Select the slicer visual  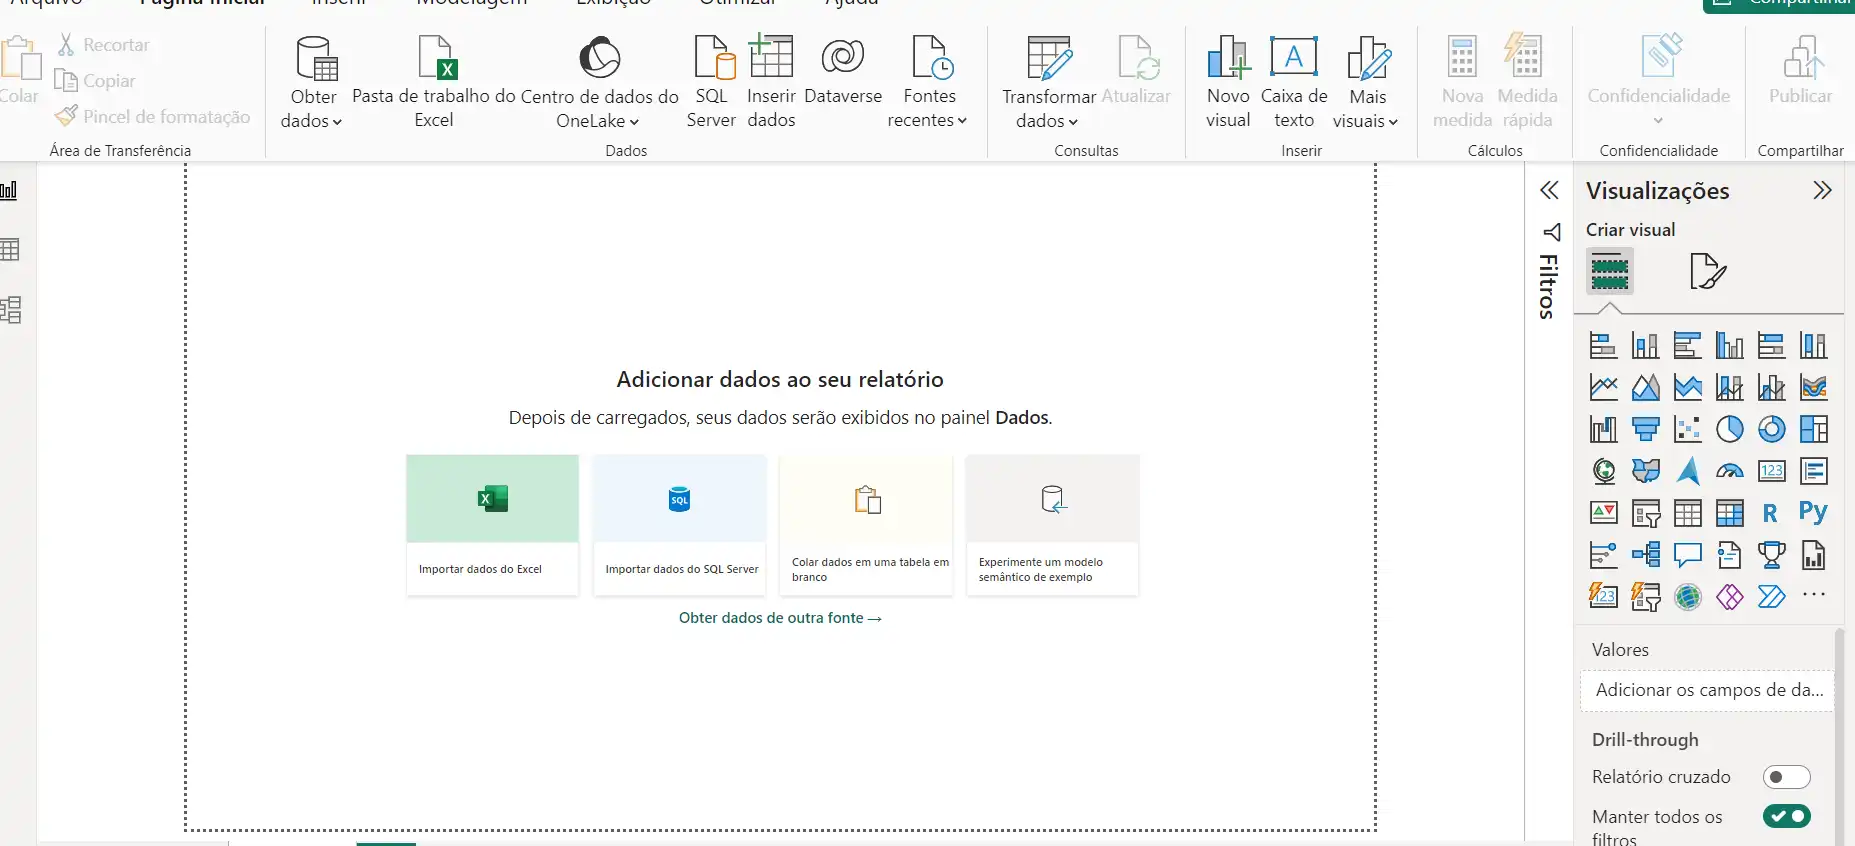(x=1645, y=513)
